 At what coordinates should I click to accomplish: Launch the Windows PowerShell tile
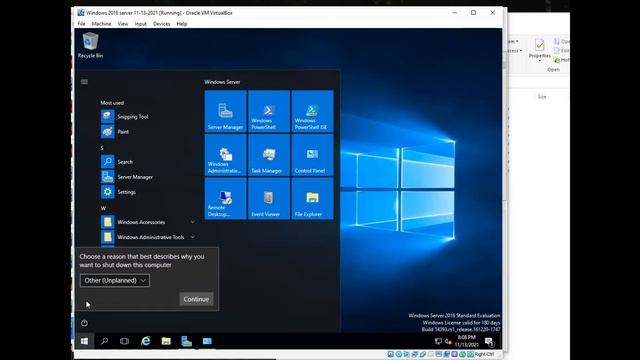point(269,111)
